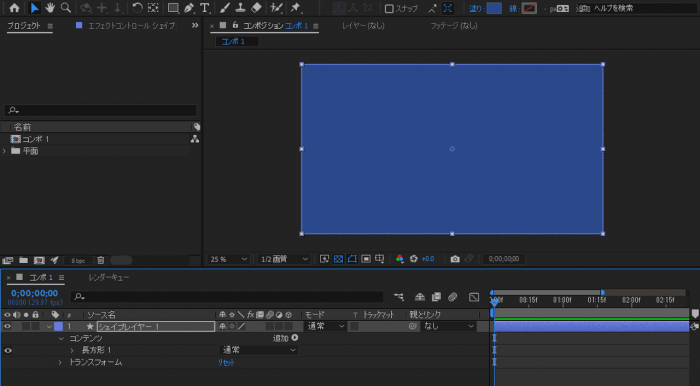Switch to the プロジェクト tab

[24, 26]
